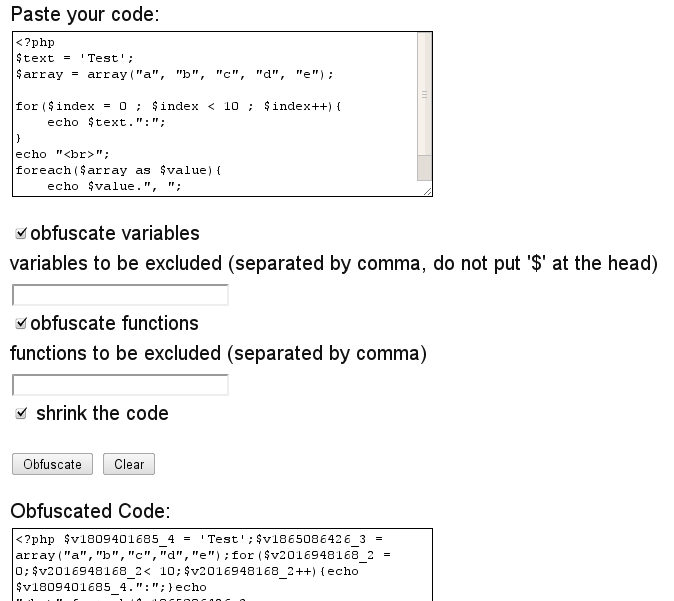Click the code textarea scrollbar thumb
This screenshot has width=674, height=601.
click(424, 94)
